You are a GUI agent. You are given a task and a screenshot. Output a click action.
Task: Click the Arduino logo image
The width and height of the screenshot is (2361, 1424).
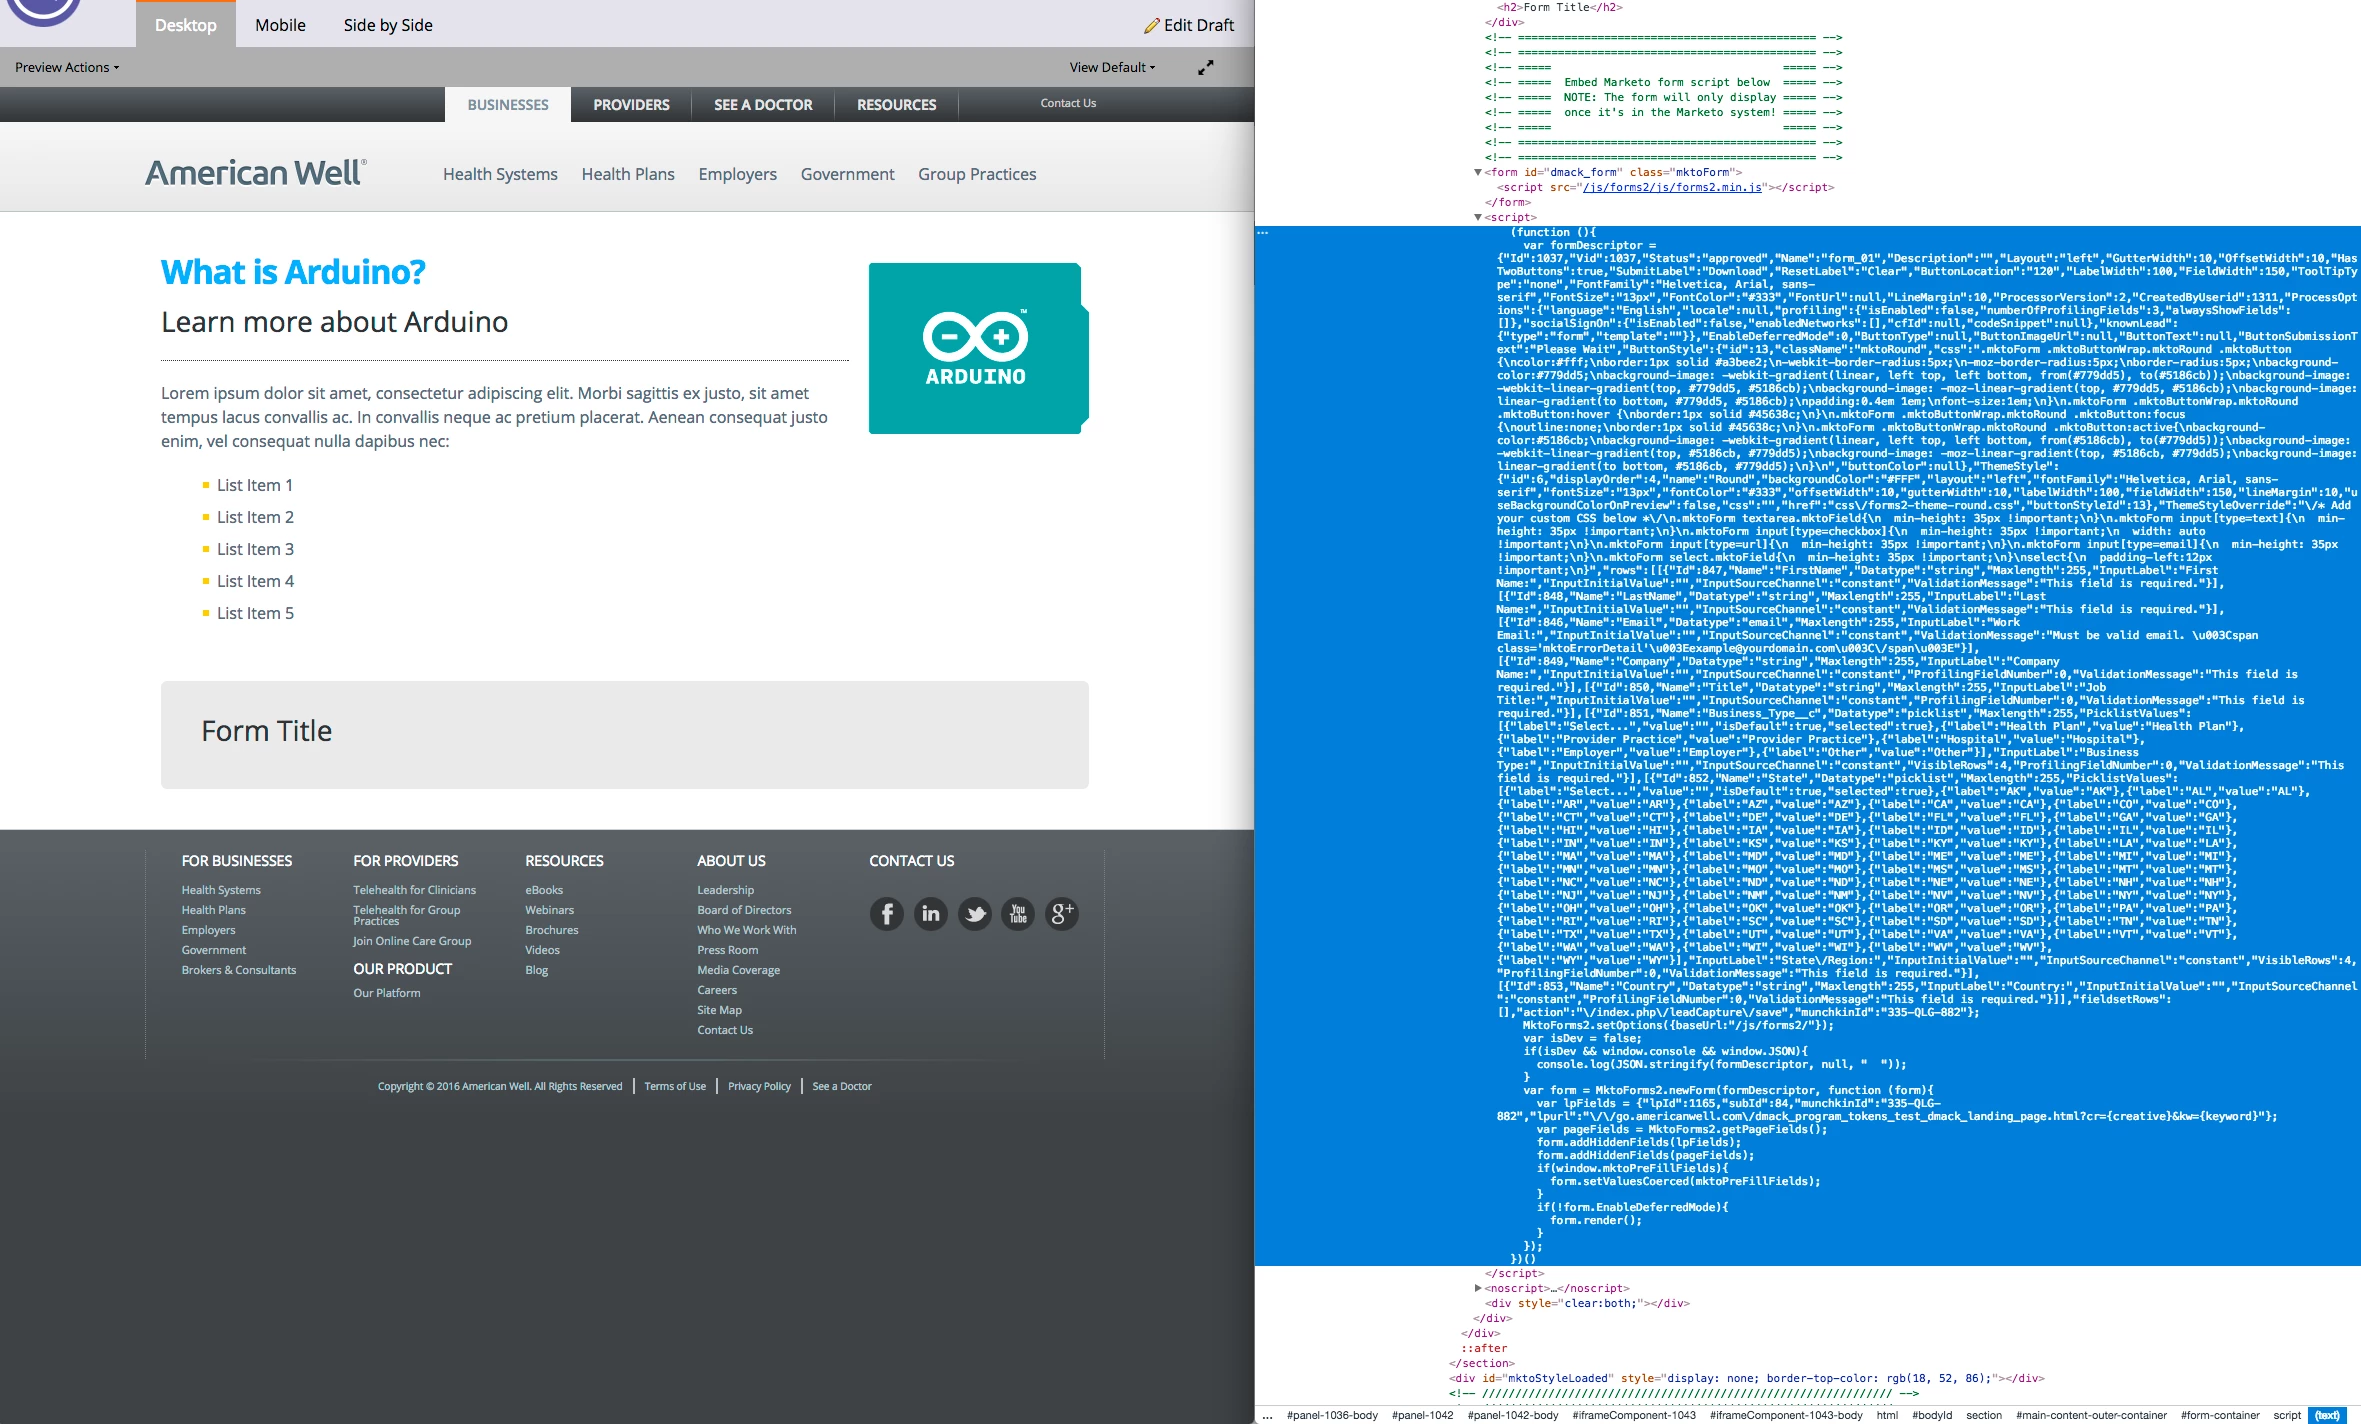click(977, 348)
